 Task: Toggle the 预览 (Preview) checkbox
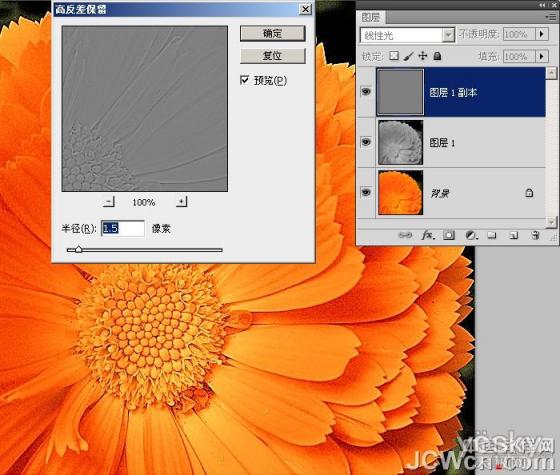pos(245,80)
